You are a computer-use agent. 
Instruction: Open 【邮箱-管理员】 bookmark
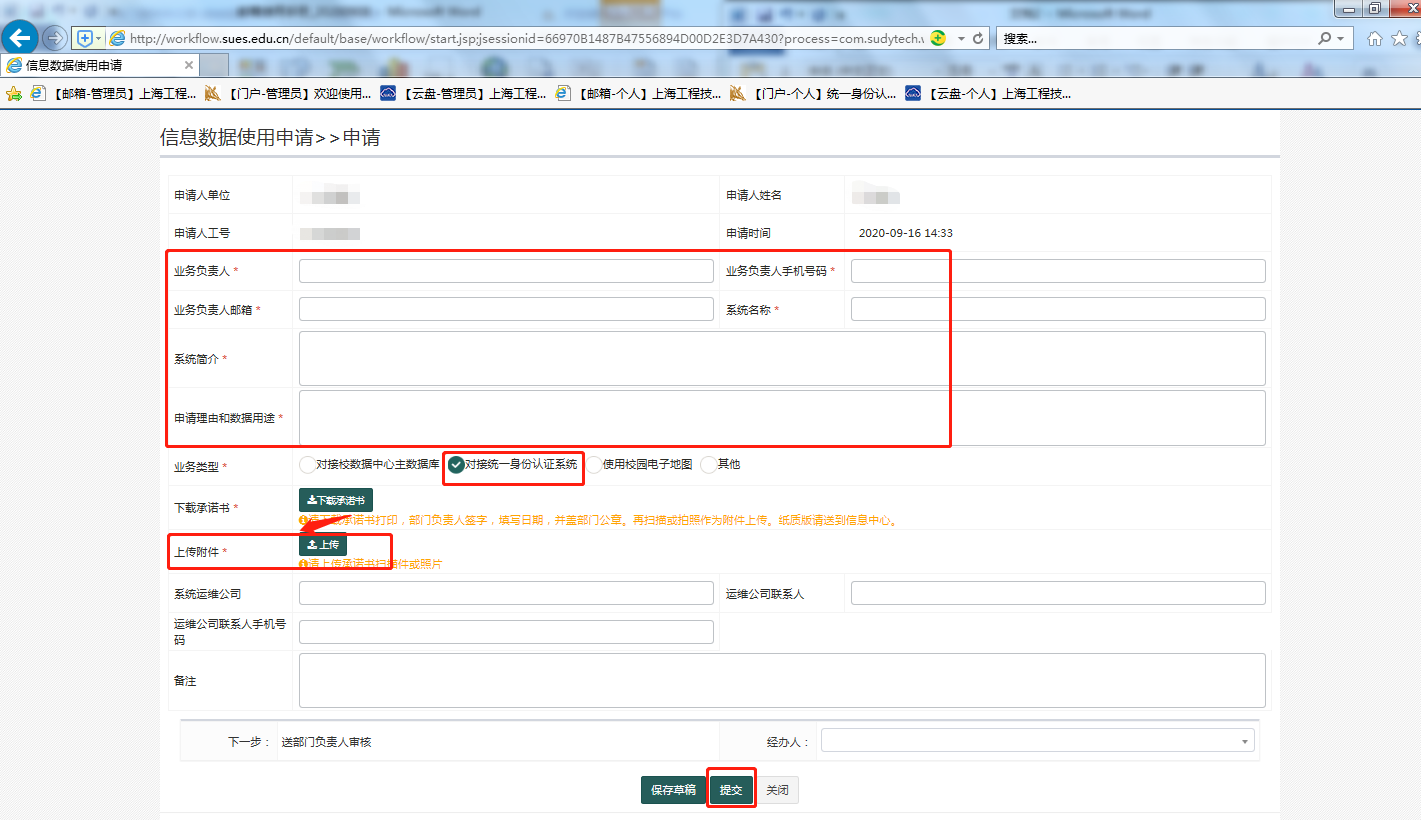(x=113, y=93)
